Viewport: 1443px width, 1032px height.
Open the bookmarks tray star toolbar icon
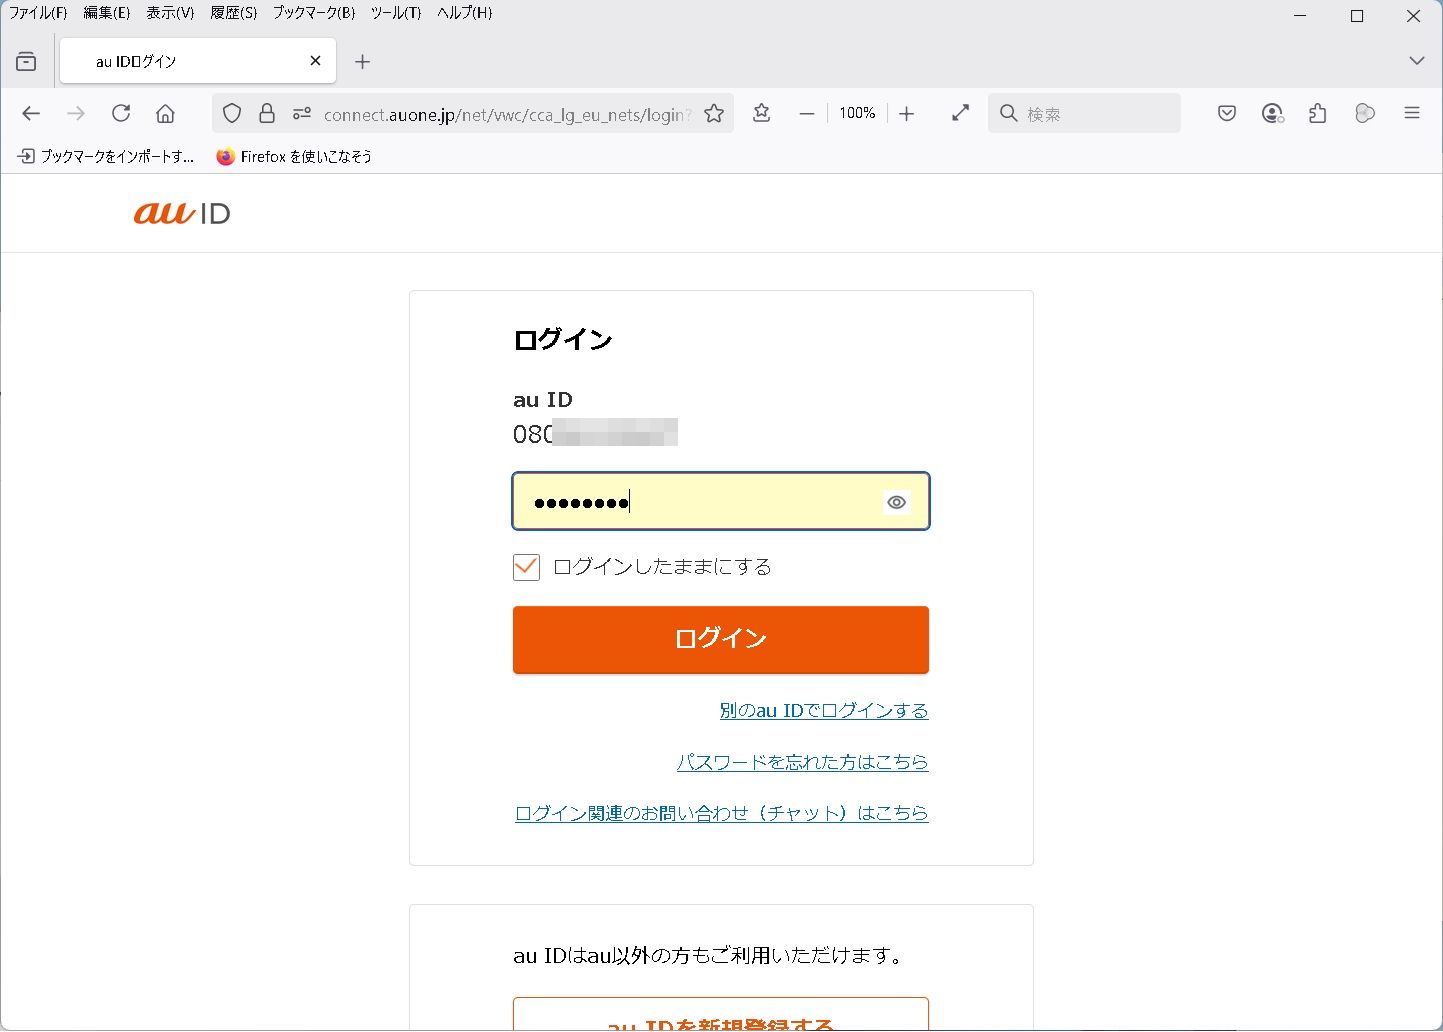[762, 114]
